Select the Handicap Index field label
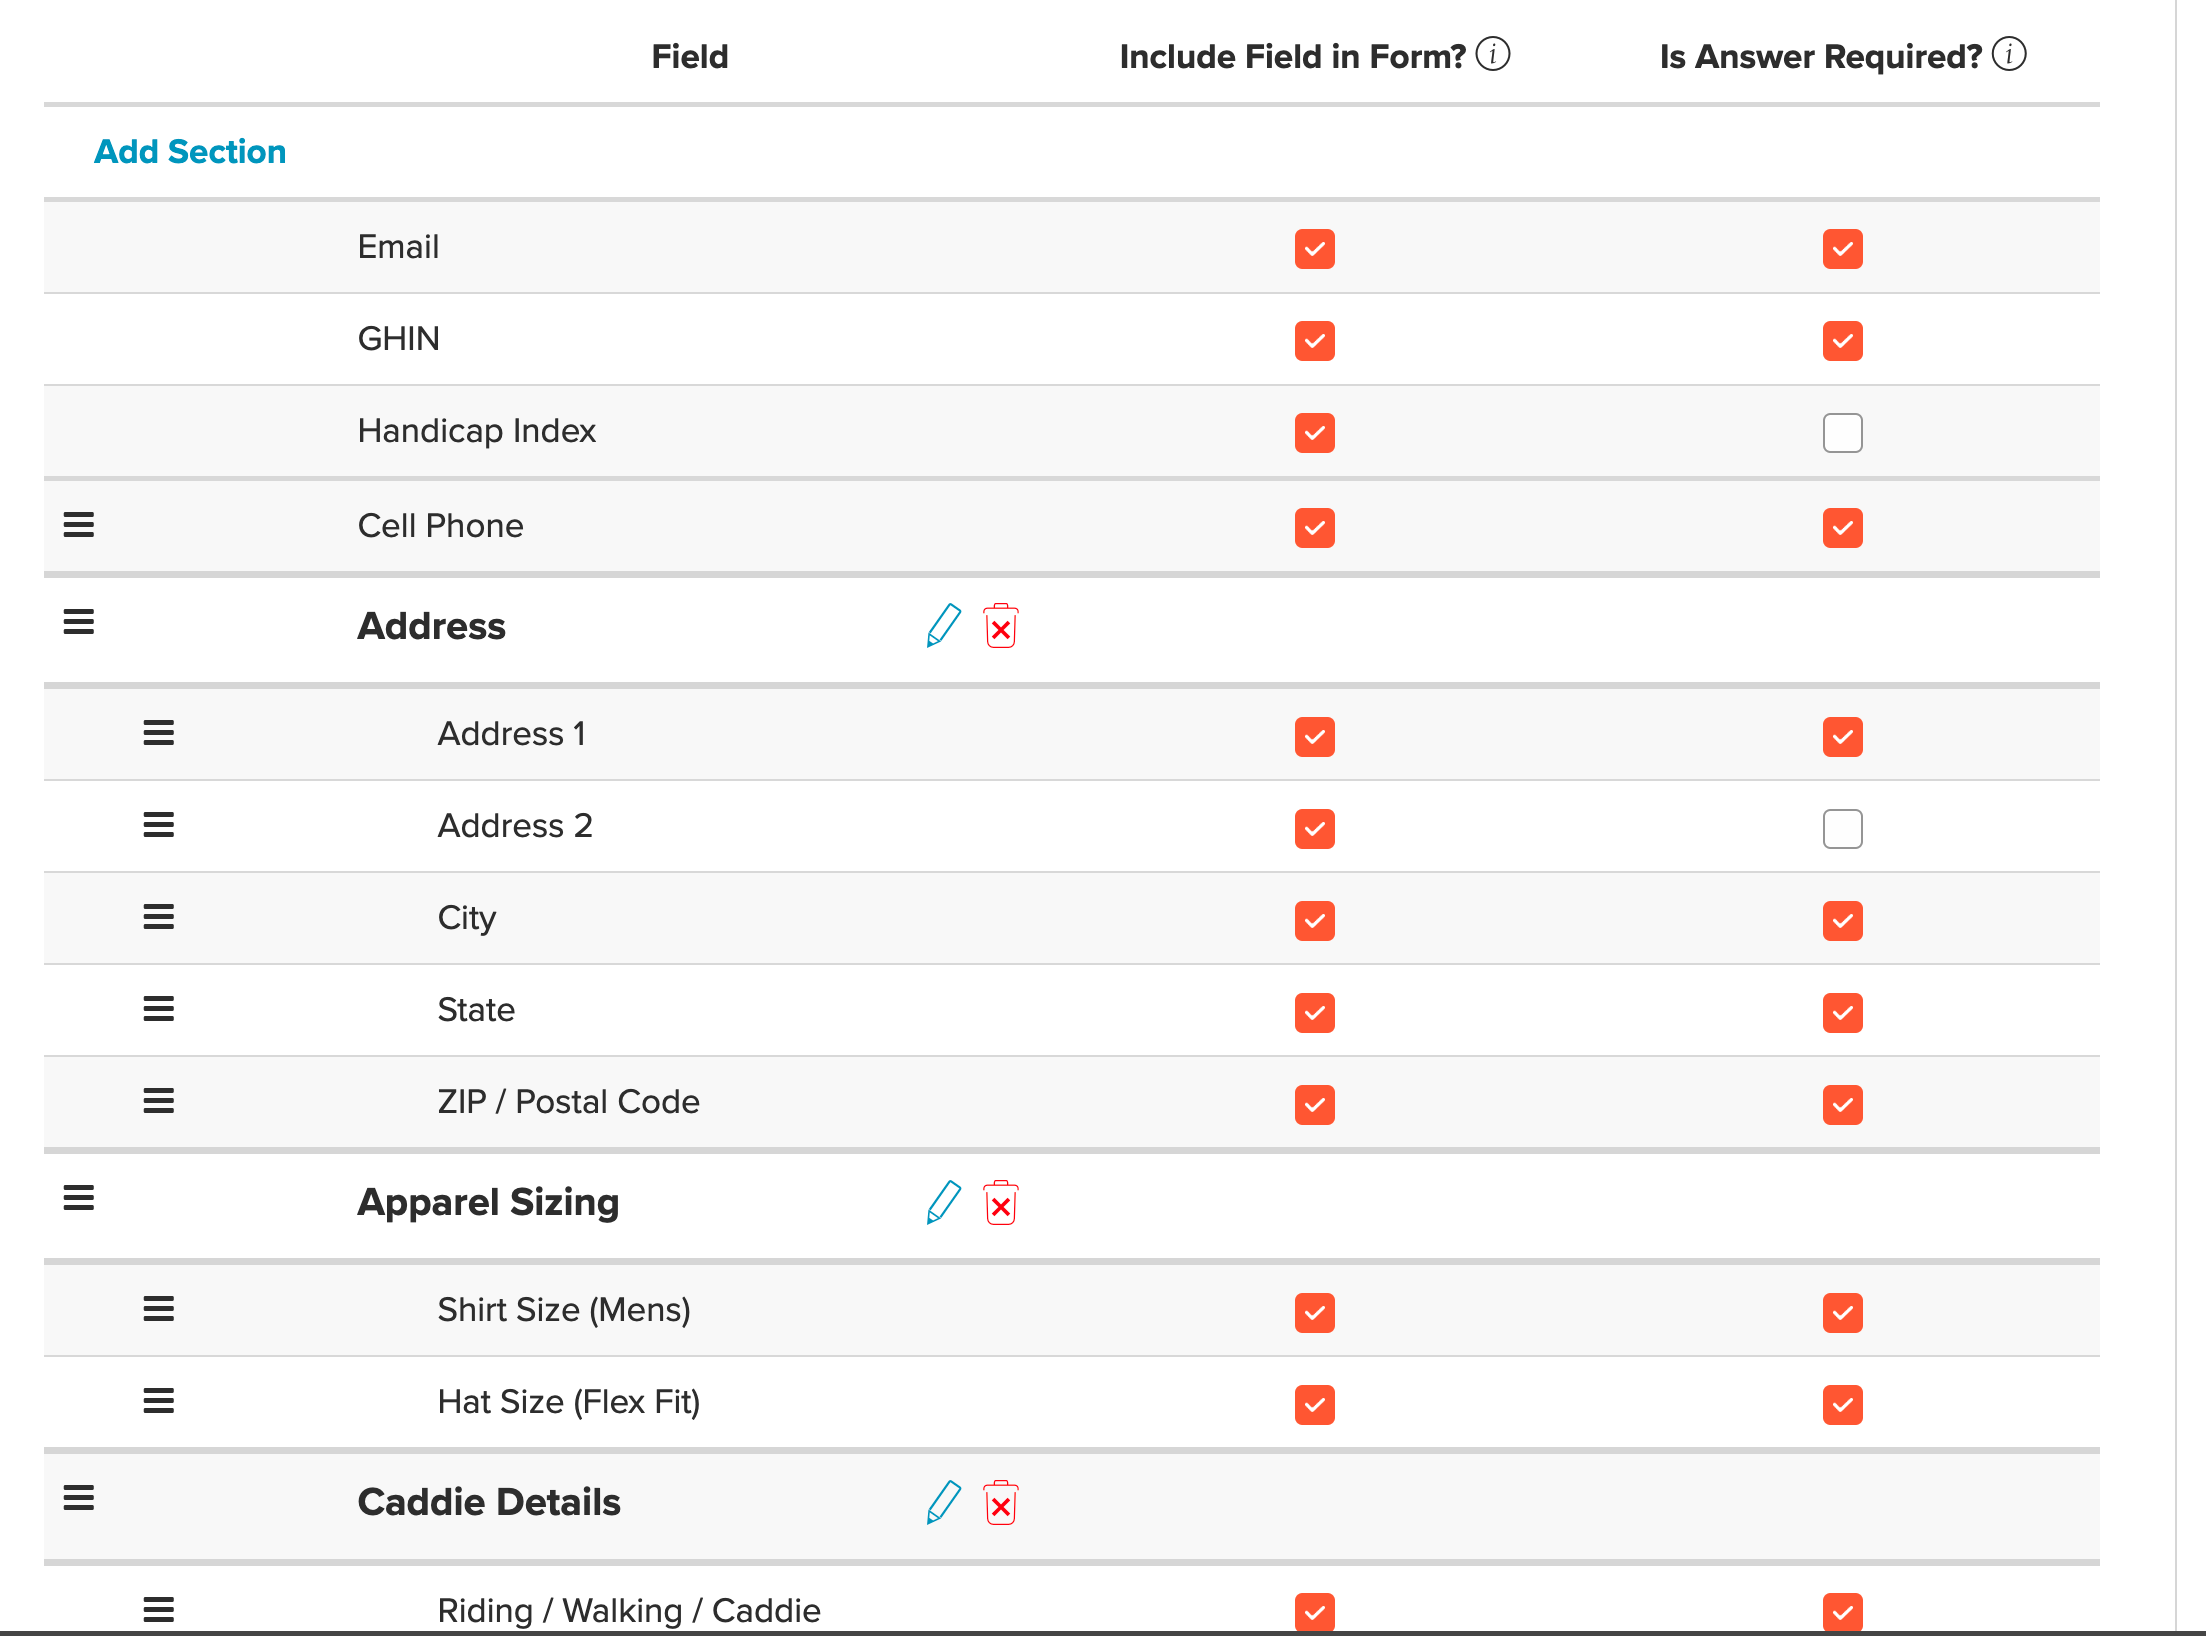Screen dimensions: 2206x1636 tap(477, 431)
